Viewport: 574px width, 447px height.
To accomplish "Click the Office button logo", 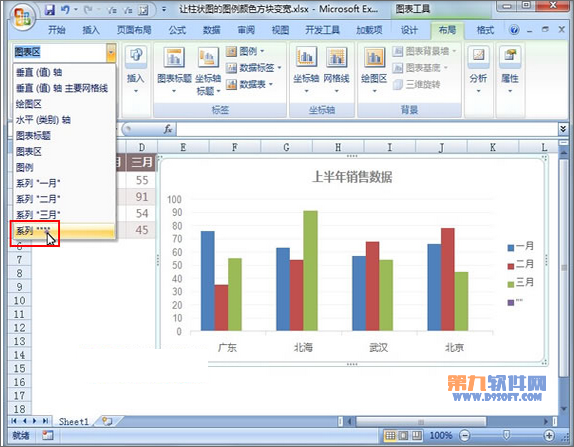I will pyautogui.click(x=22, y=16).
